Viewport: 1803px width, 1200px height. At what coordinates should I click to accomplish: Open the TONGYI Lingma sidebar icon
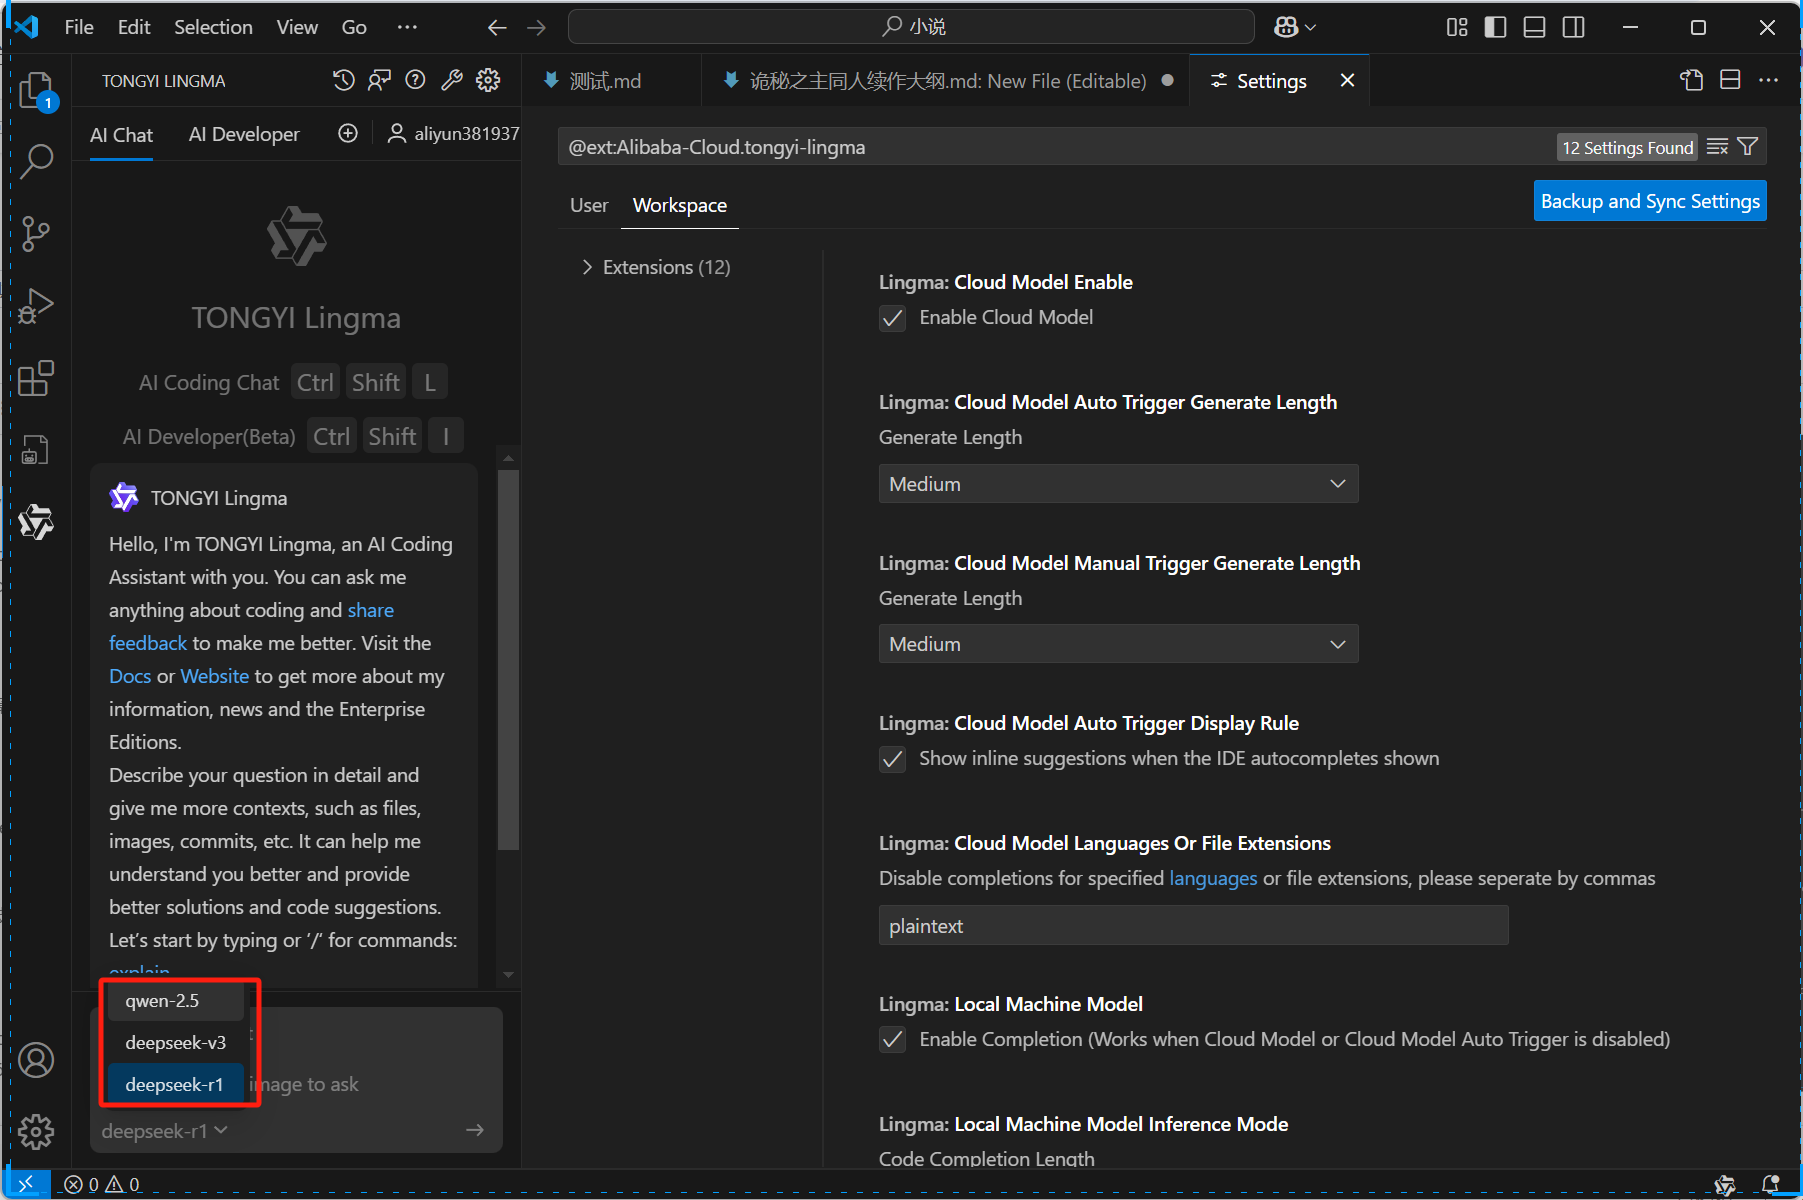37,522
